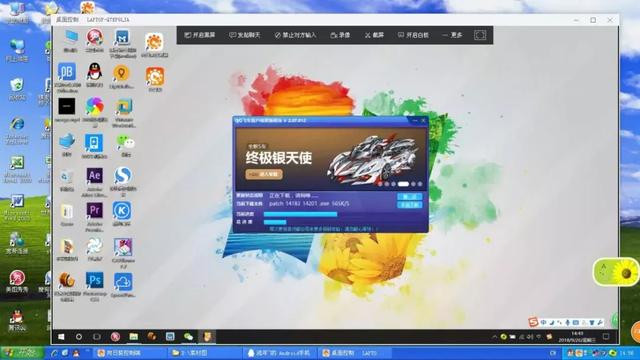Image resolution: width=640 pixels, height=360 pixels.
Task: Switch to WeChat in remote taskbar
Action: [188, 337]
